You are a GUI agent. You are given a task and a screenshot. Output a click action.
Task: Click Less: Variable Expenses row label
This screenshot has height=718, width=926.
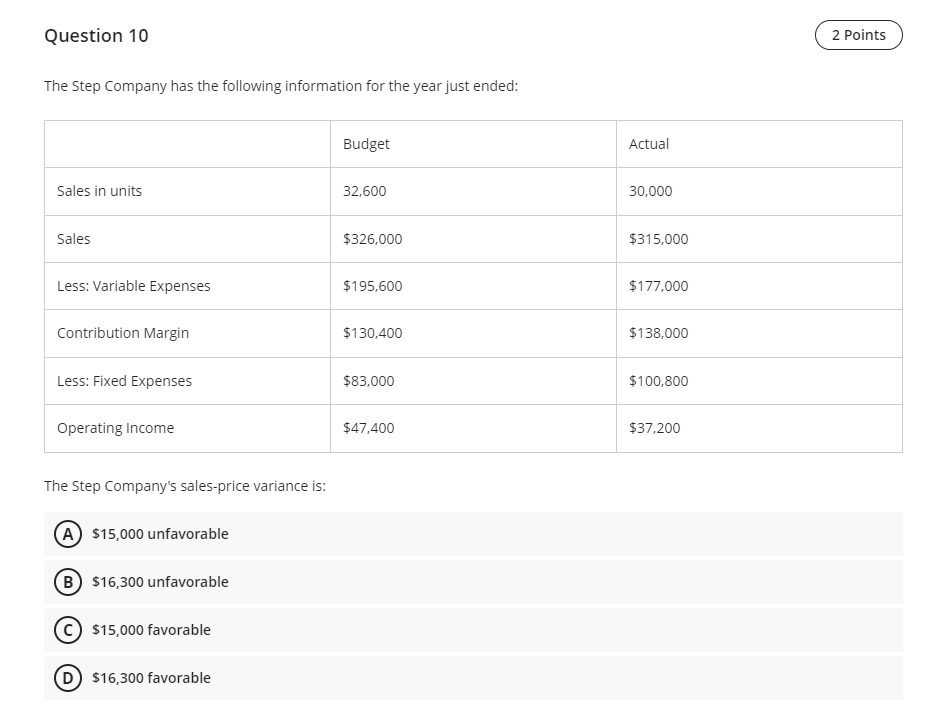click(x=133, y=286)
